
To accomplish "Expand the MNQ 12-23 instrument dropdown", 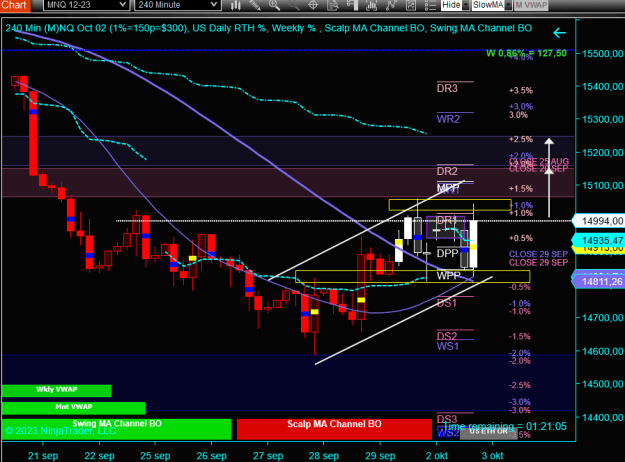I will pyautogui.click(x=123, y=5).
